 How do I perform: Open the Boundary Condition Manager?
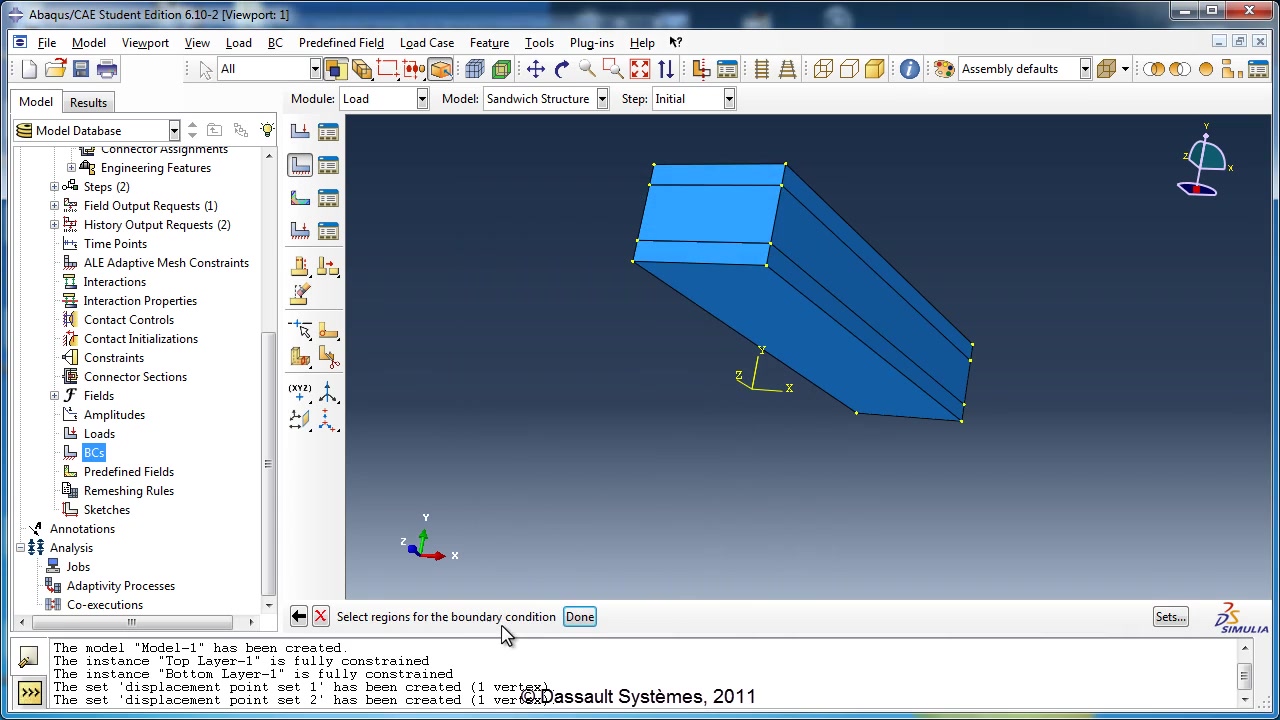(328, 165)
